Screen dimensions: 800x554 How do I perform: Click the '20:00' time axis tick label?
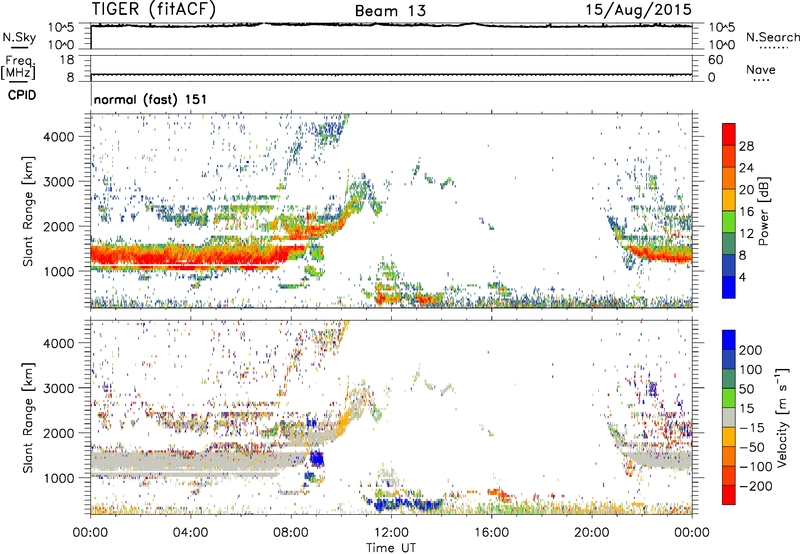592,533
